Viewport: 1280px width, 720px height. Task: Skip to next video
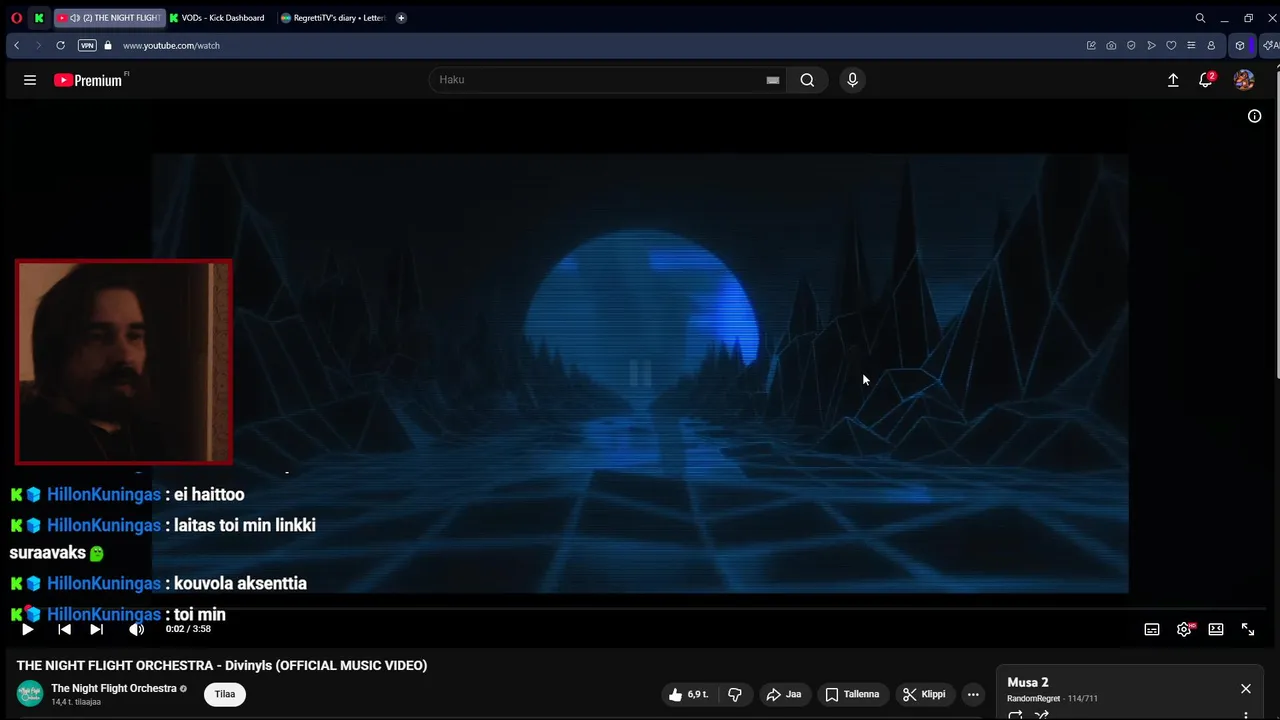(x=96, y=629)
